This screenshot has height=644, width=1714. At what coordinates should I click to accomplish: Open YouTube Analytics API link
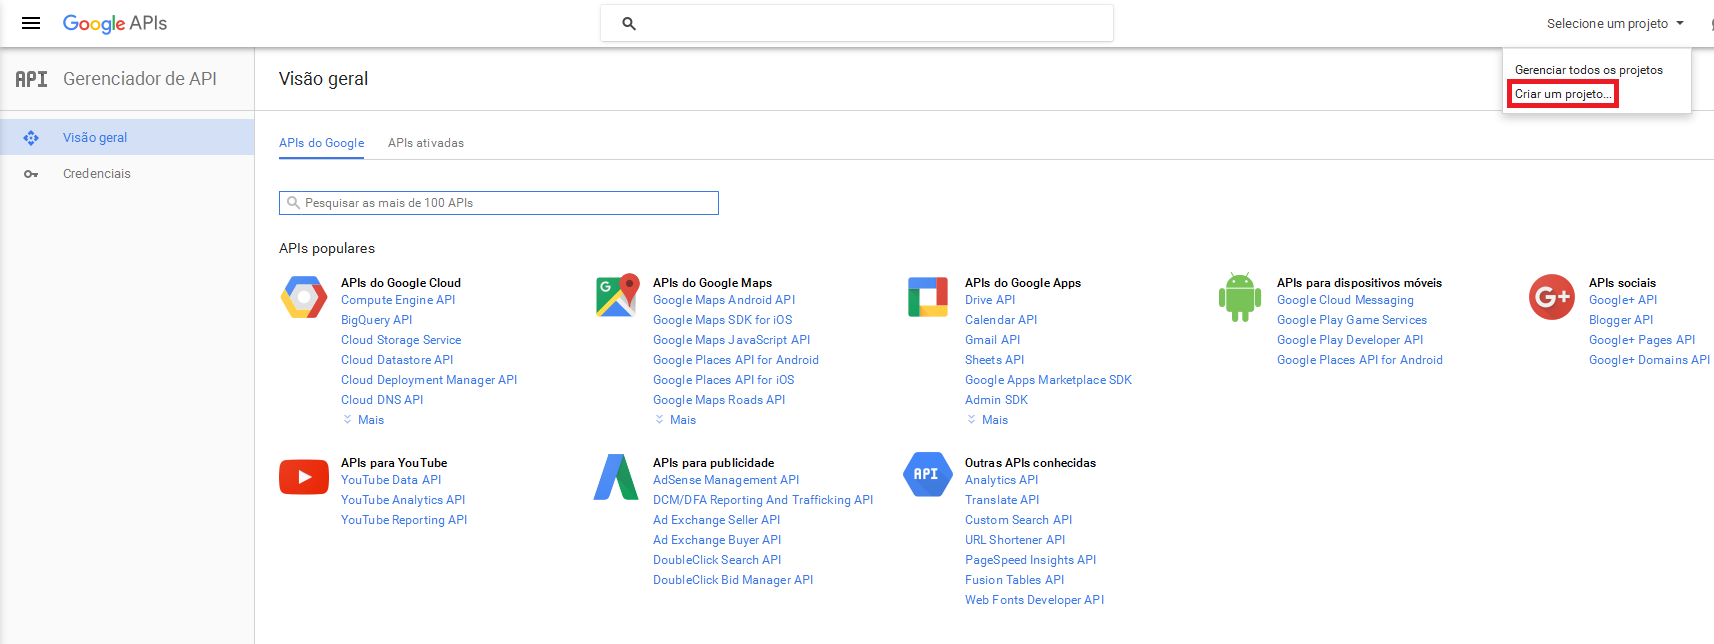point(403,500)
